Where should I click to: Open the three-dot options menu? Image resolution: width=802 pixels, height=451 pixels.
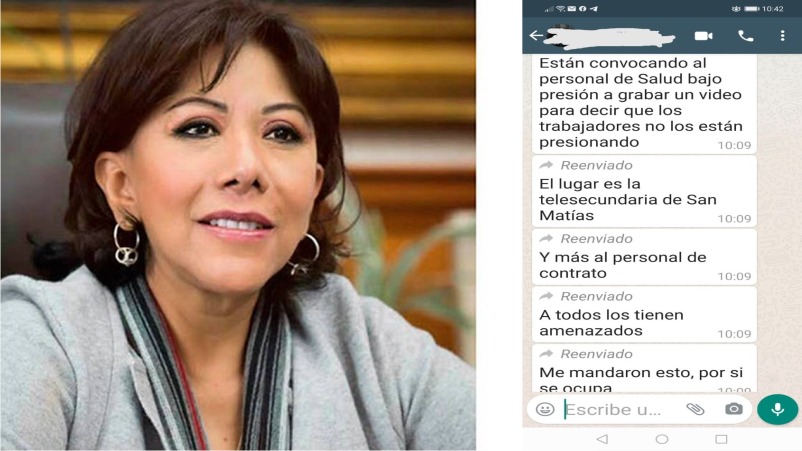pos(782,36)
